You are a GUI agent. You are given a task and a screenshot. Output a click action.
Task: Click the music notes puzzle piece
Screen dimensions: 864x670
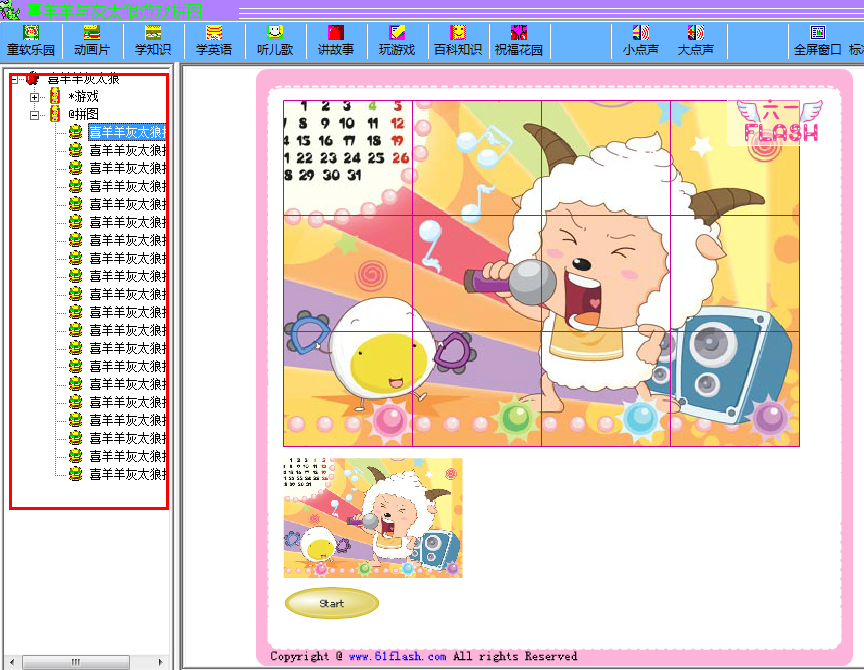pyautogui.click(x=477, y=158)
